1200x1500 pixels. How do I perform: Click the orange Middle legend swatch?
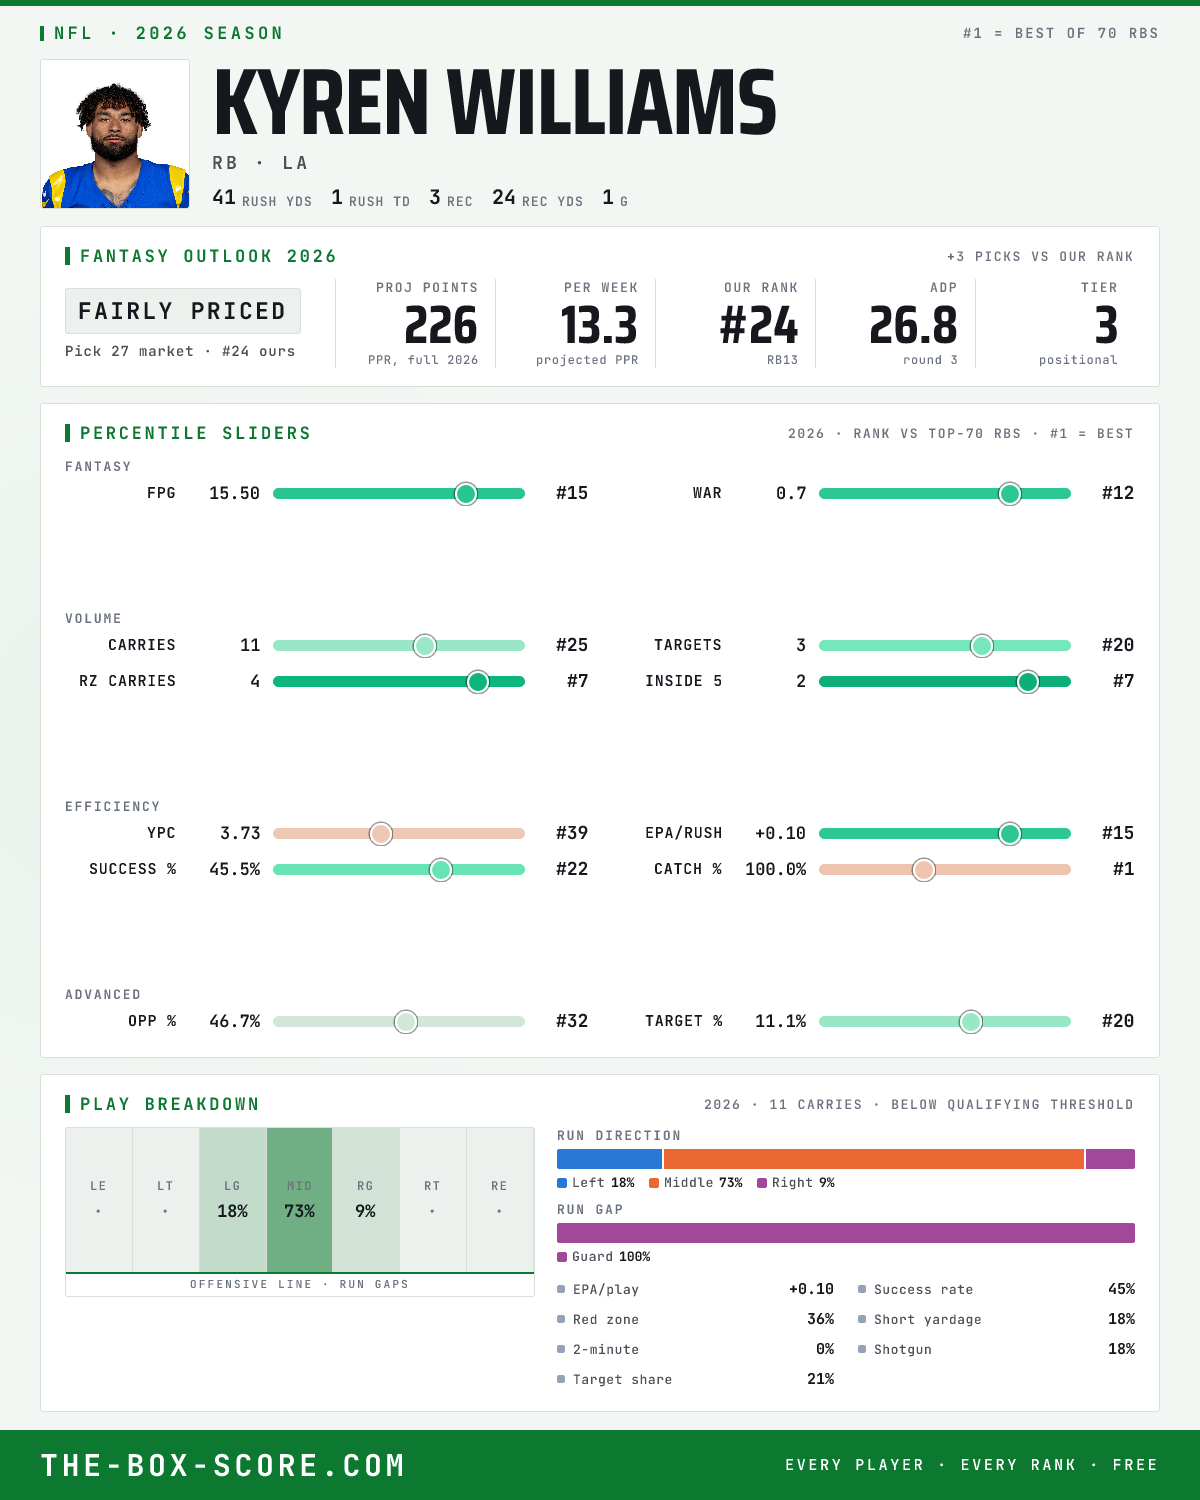(654, 1183)
